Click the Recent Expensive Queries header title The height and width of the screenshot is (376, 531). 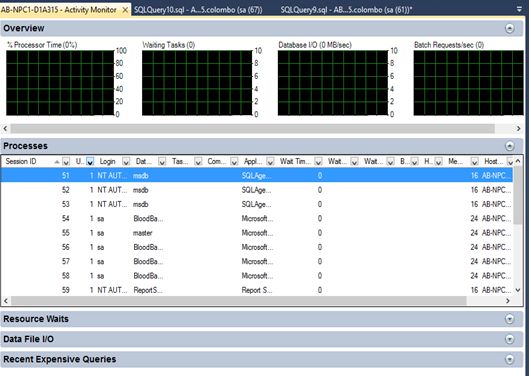point(60,359)
